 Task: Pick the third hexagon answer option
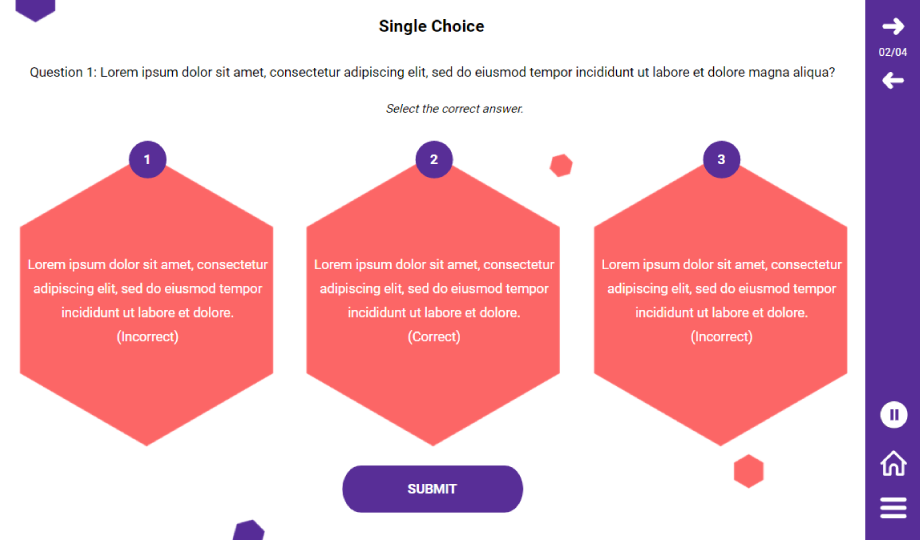(721, 300)
